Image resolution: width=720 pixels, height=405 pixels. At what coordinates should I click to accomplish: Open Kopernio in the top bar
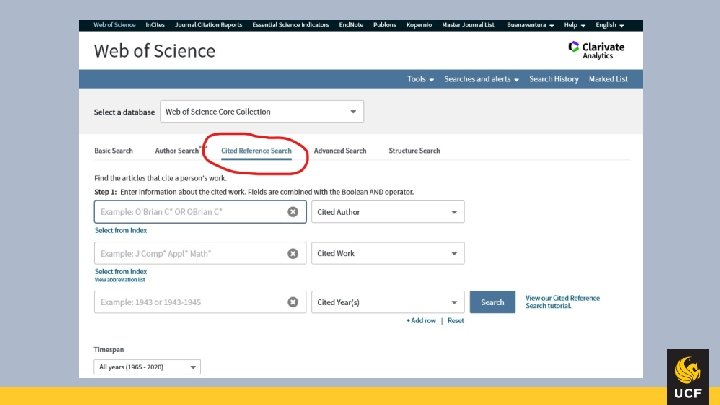pyautogui.click(x=419, y=25)
